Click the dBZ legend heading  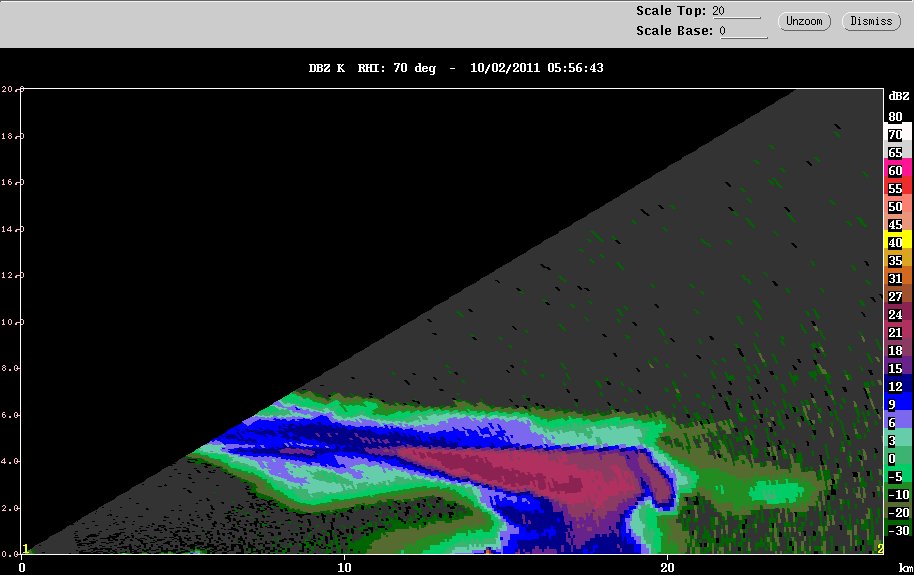click(898, 96)
